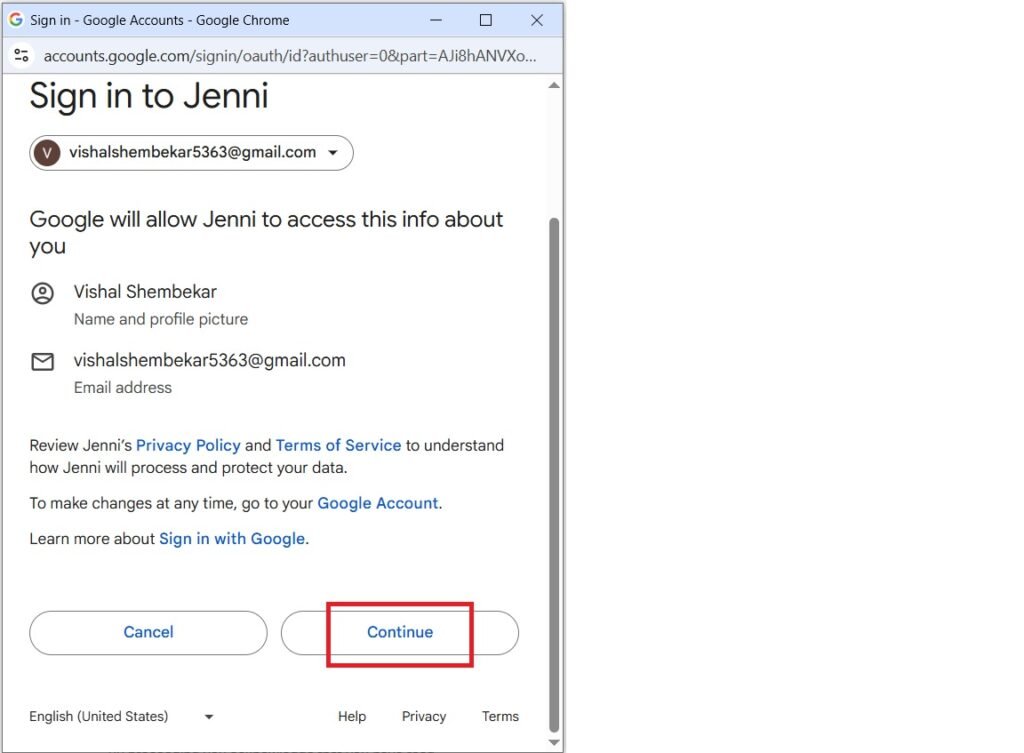Click the envelope icon beside email address

(42, 362)
